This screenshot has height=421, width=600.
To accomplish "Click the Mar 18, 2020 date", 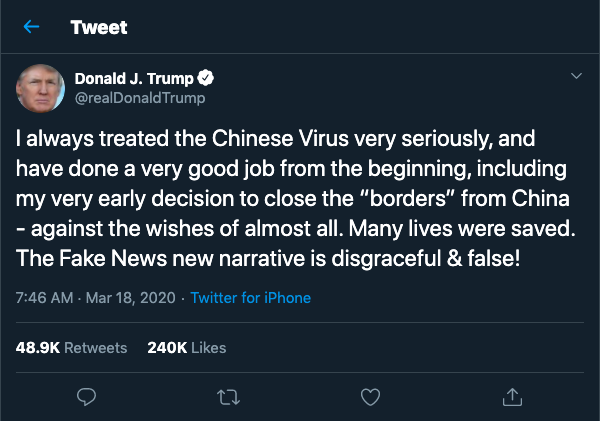I will point(130,298).
